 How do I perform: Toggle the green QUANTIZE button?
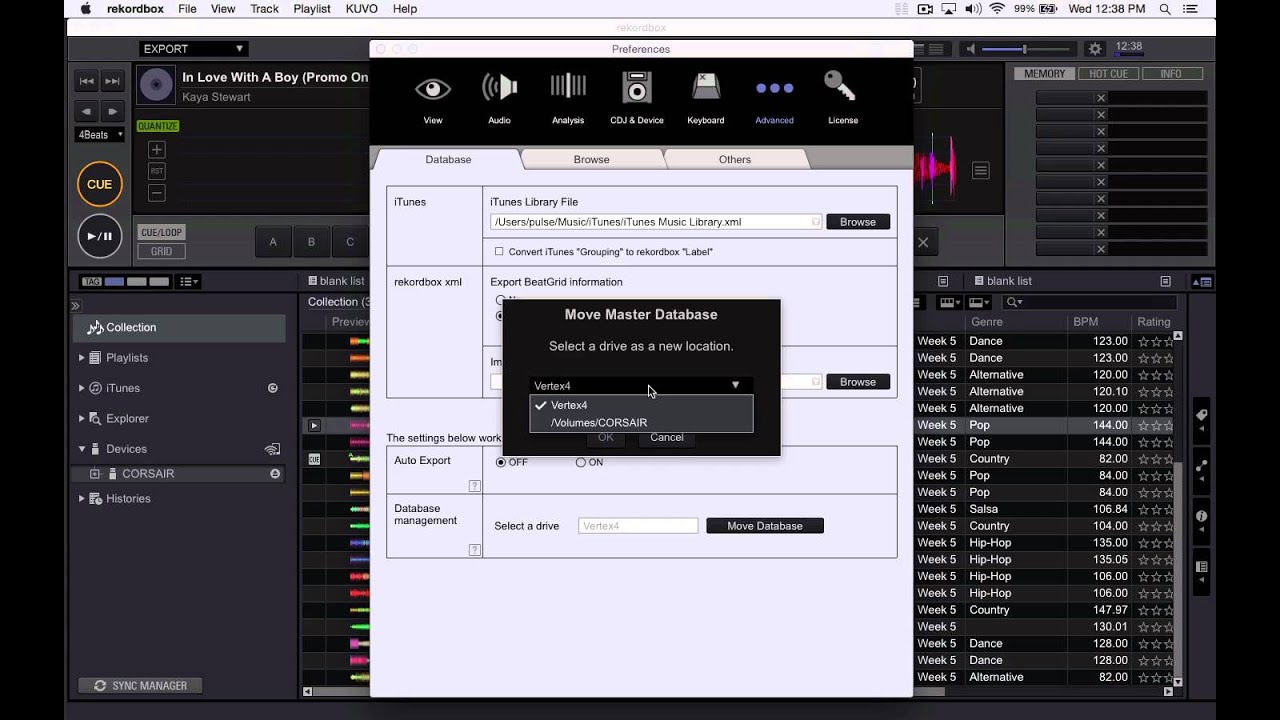(158, 126)
